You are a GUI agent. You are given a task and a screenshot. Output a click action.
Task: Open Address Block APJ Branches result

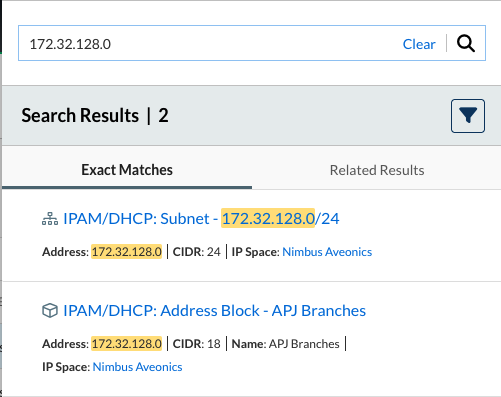[x=215, y=311]
